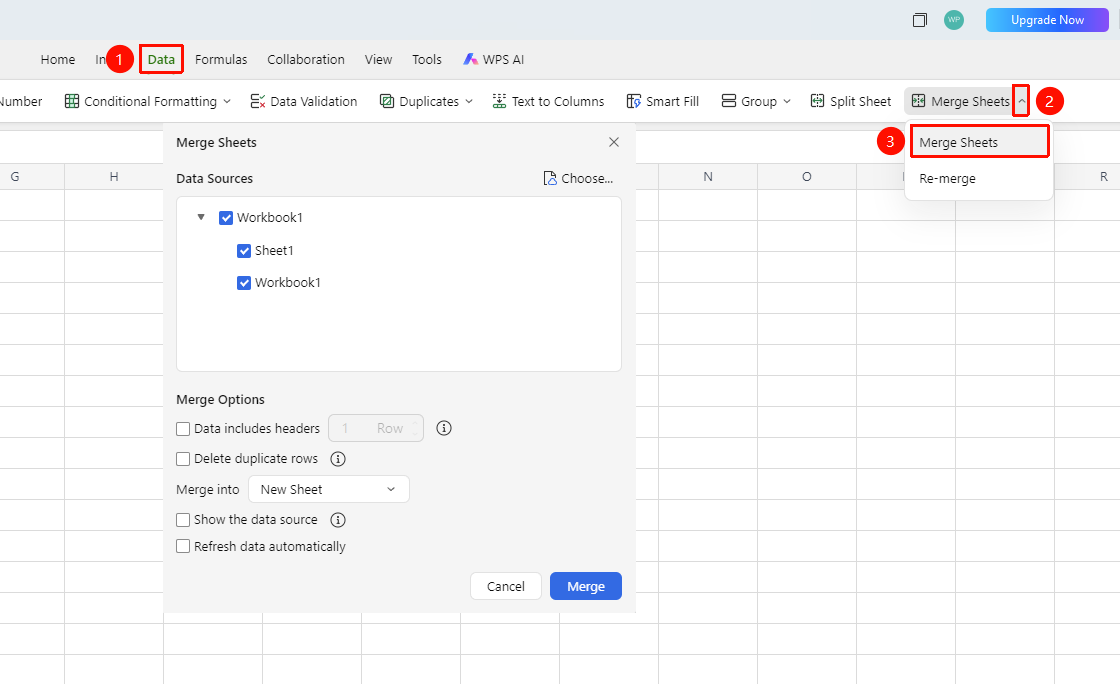
Task: Open the Data Validation tool
Action: tap(304, 101)
